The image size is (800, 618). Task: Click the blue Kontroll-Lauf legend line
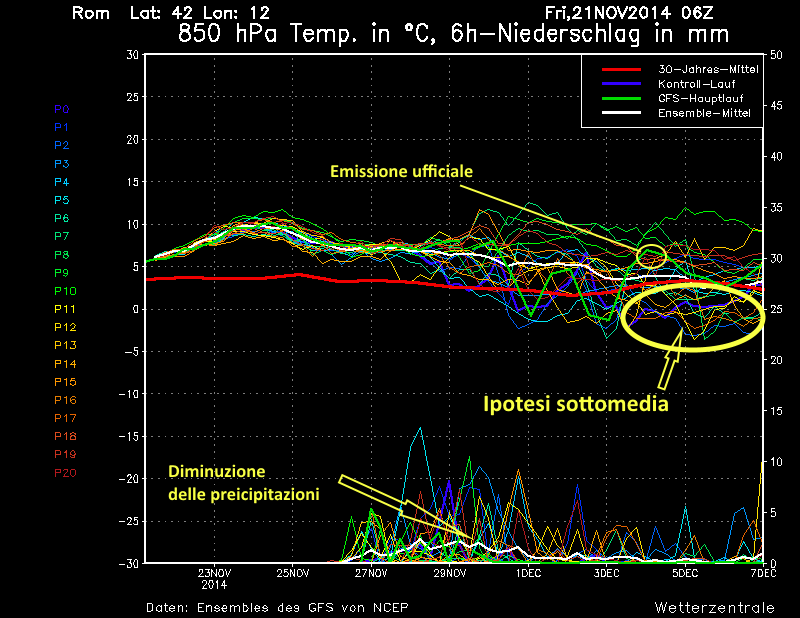621,84
